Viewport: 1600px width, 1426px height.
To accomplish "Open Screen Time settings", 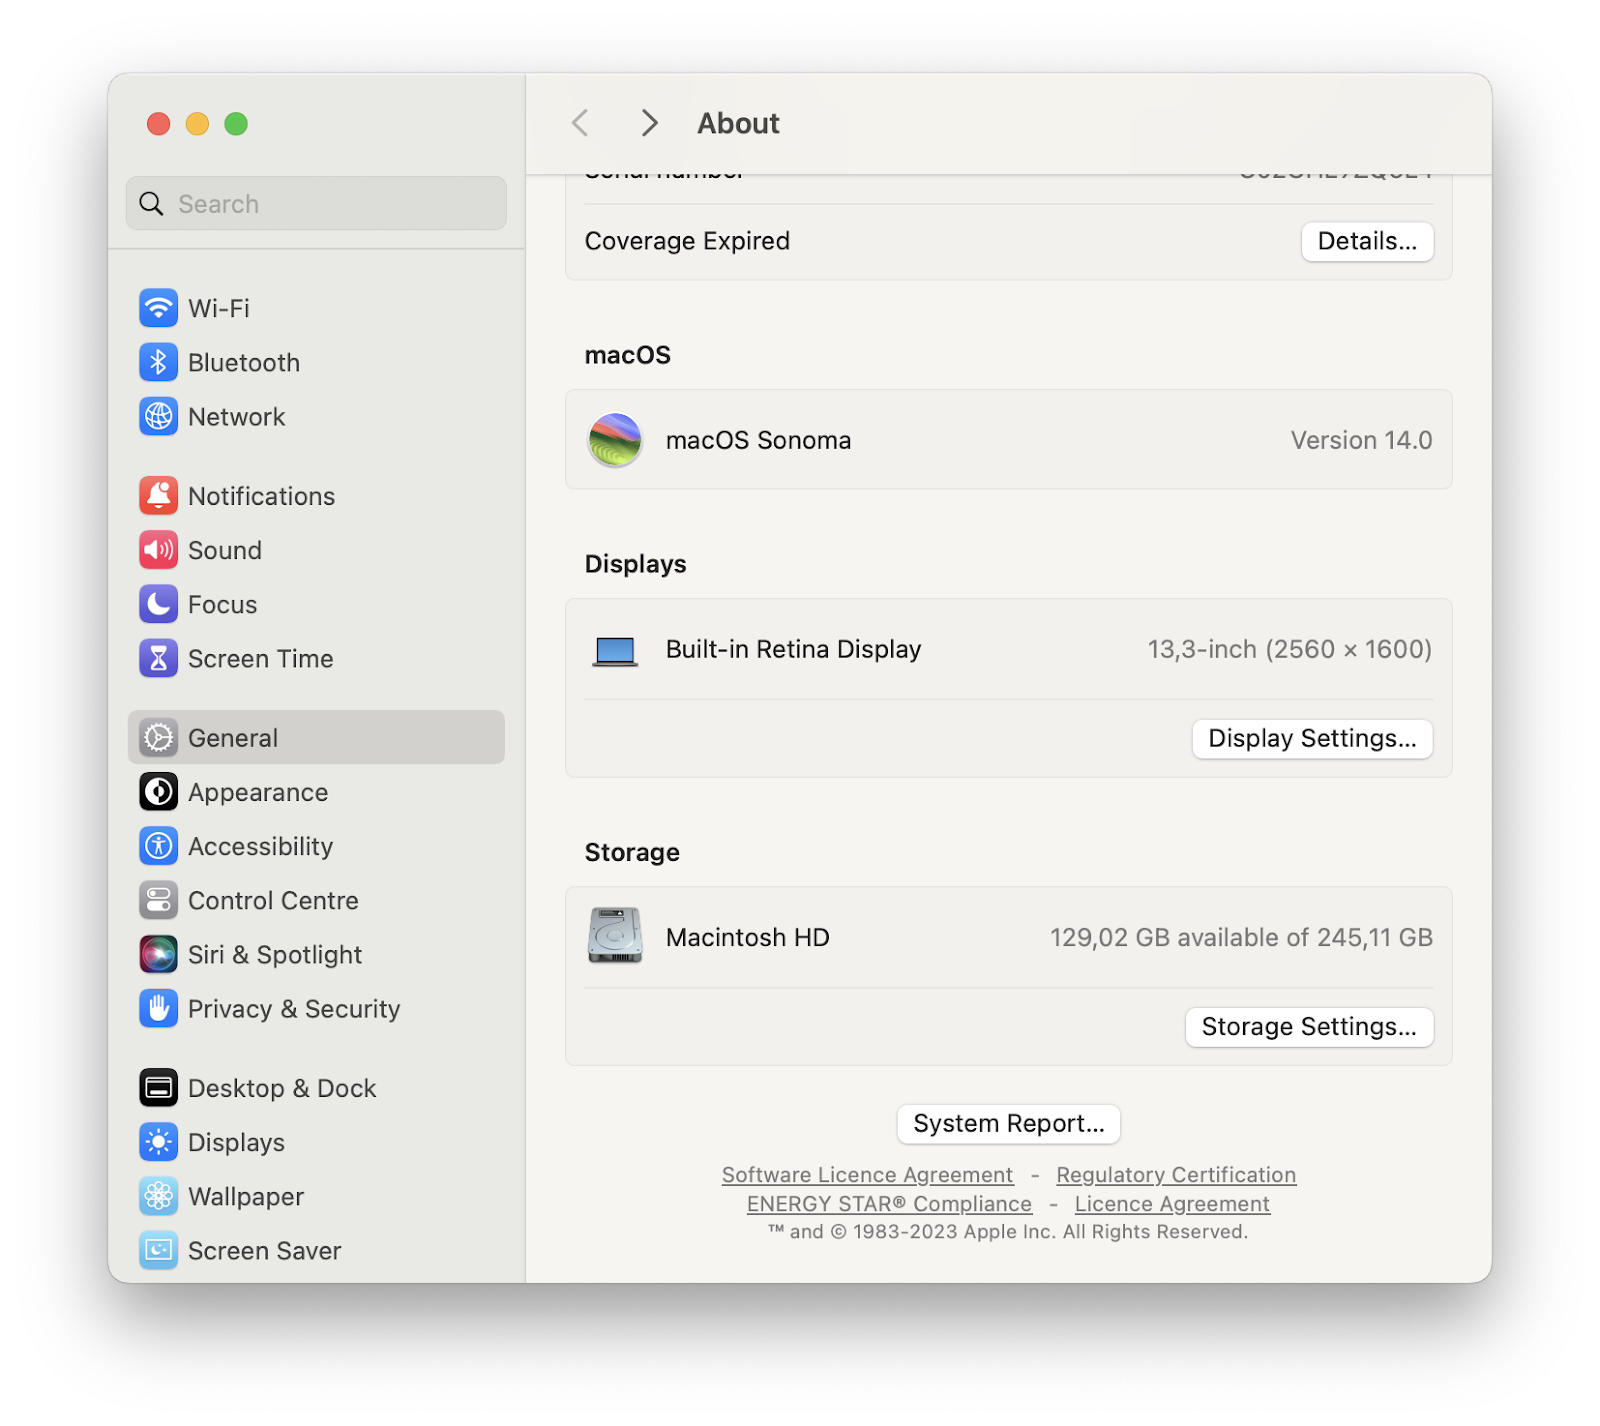I will tap(158, 658).
